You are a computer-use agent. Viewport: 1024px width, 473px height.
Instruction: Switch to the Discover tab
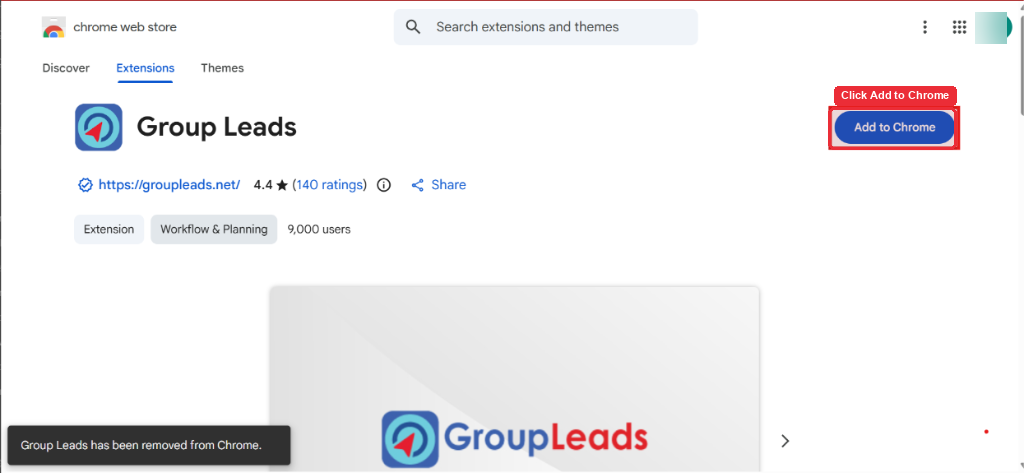[x=66, y=68]
